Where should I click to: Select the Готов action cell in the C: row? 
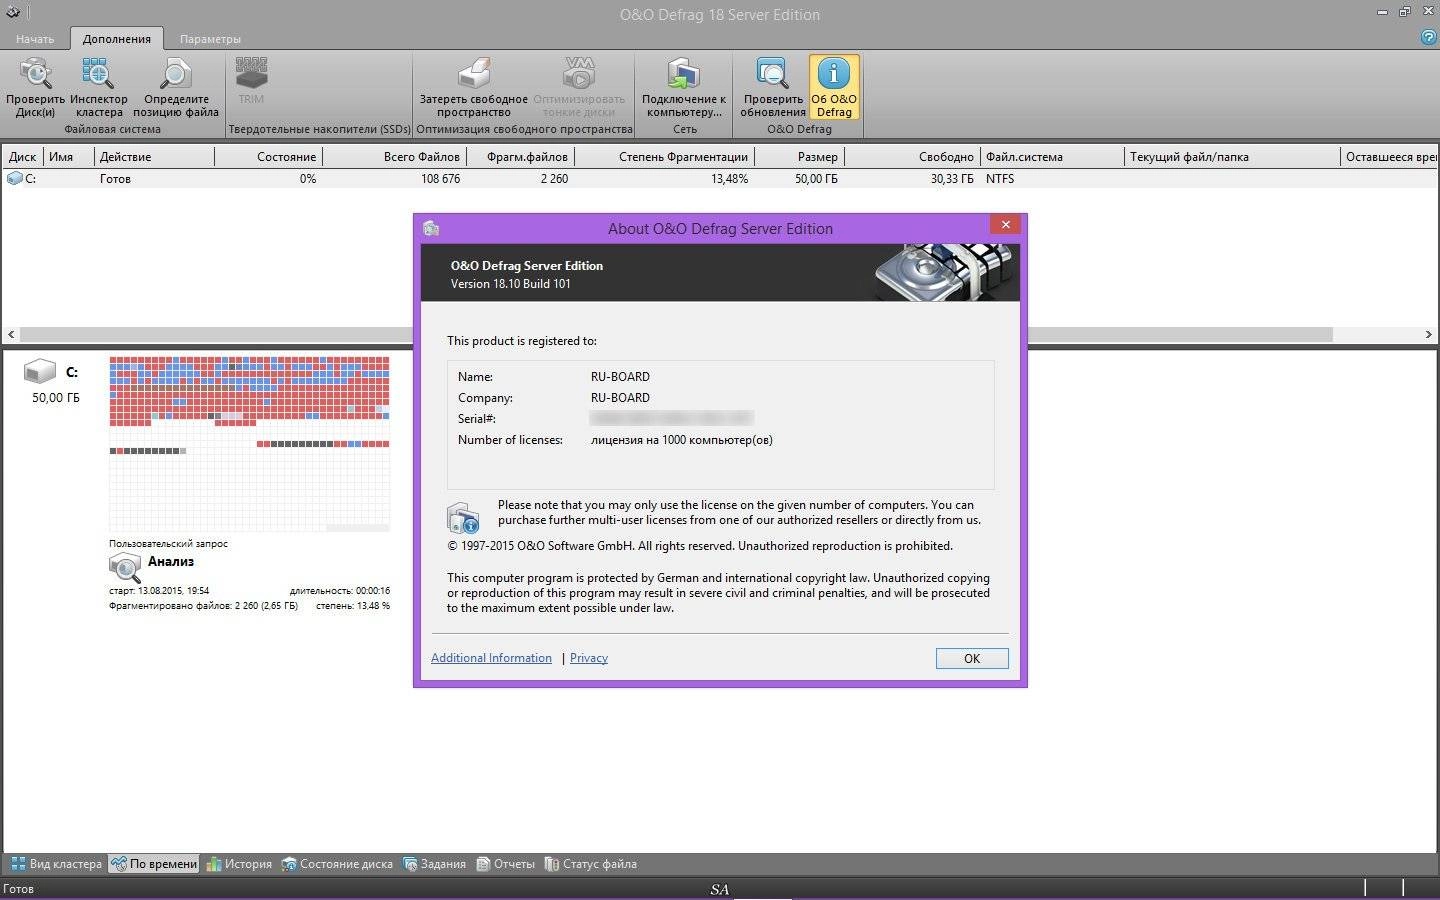coord(115,179)
